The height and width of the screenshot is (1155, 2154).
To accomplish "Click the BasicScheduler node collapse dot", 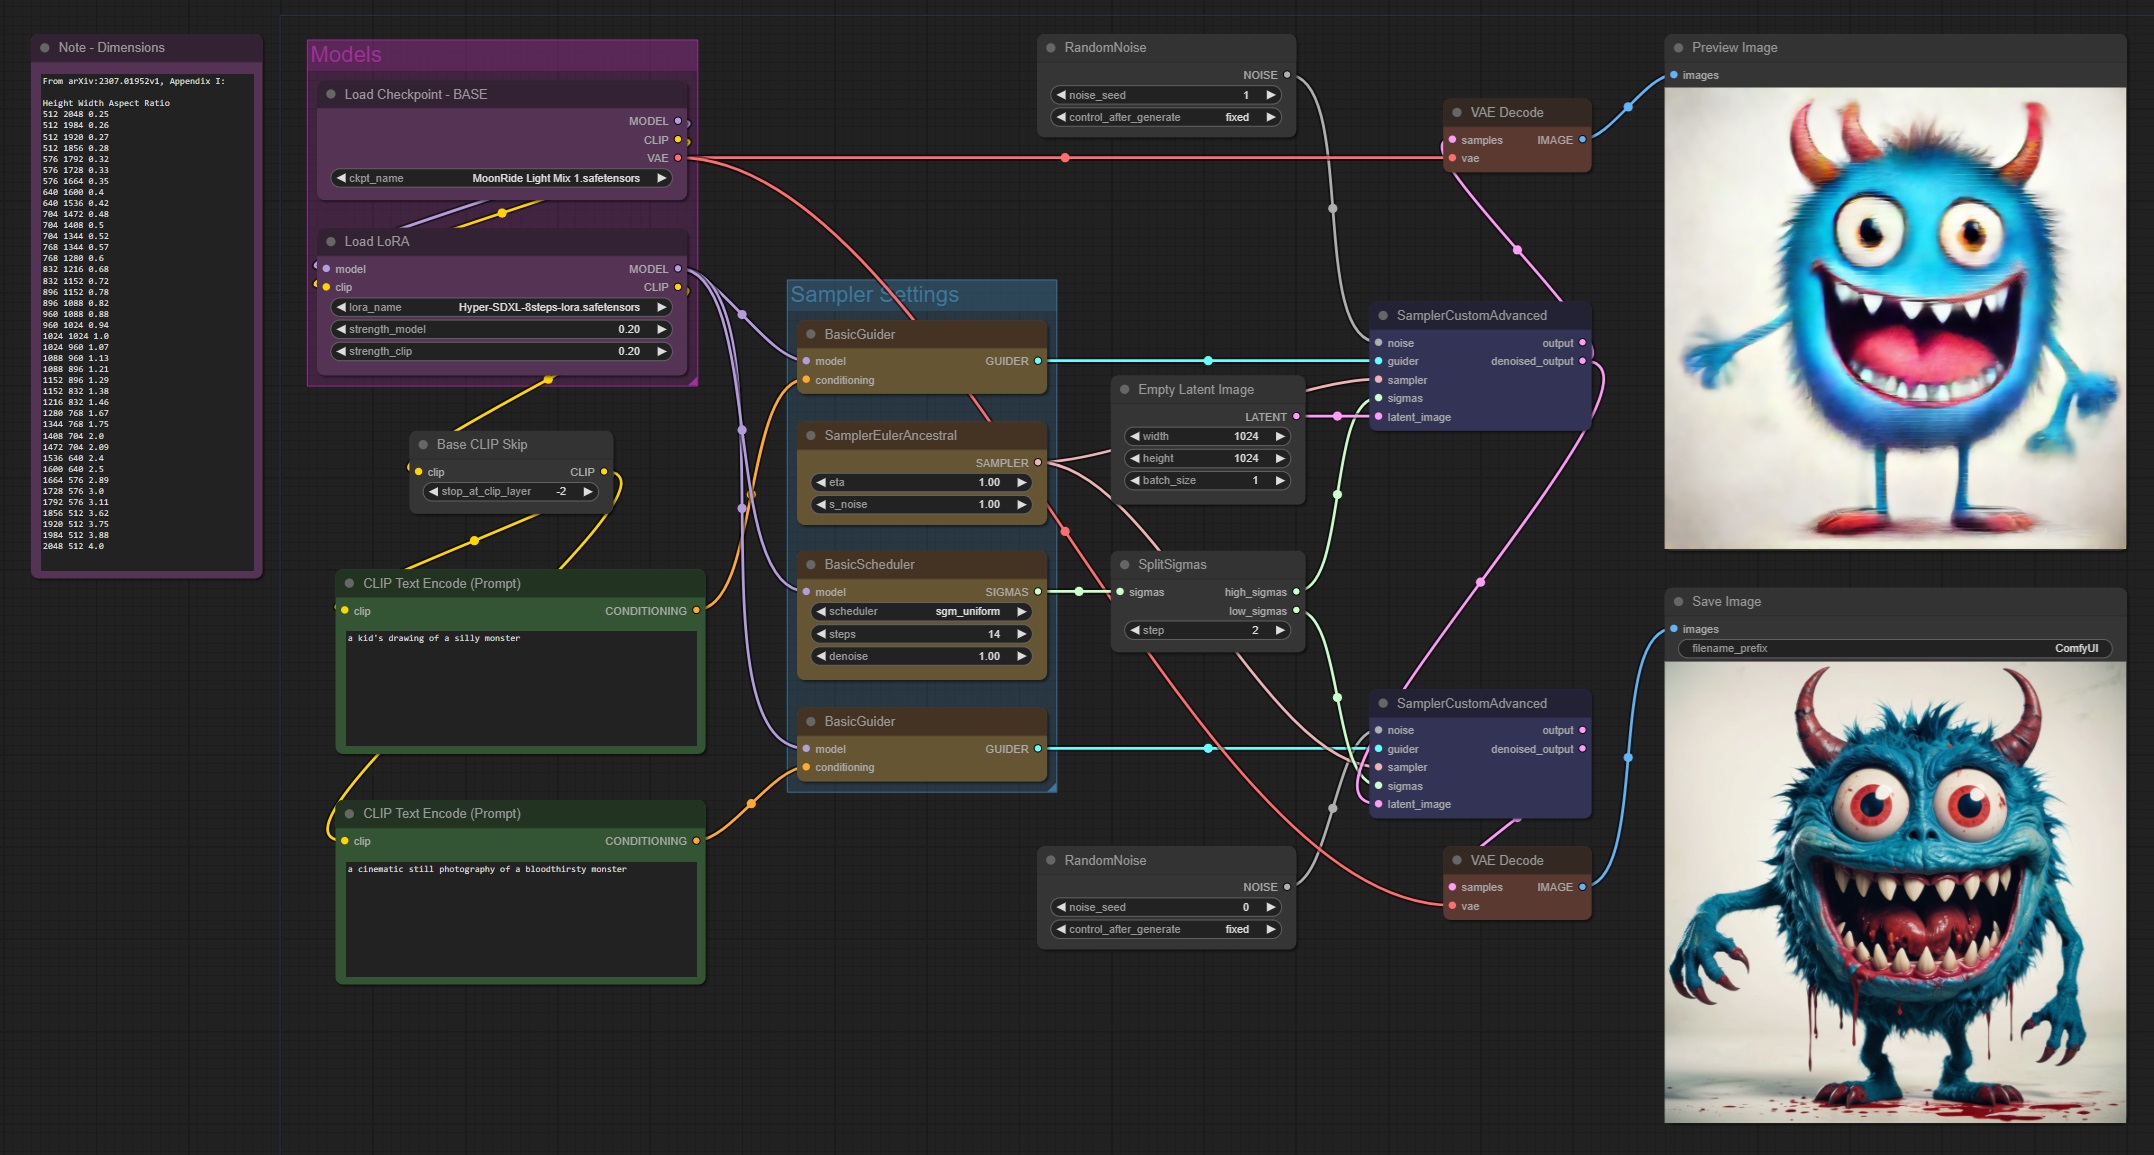I will click(811, 565).
